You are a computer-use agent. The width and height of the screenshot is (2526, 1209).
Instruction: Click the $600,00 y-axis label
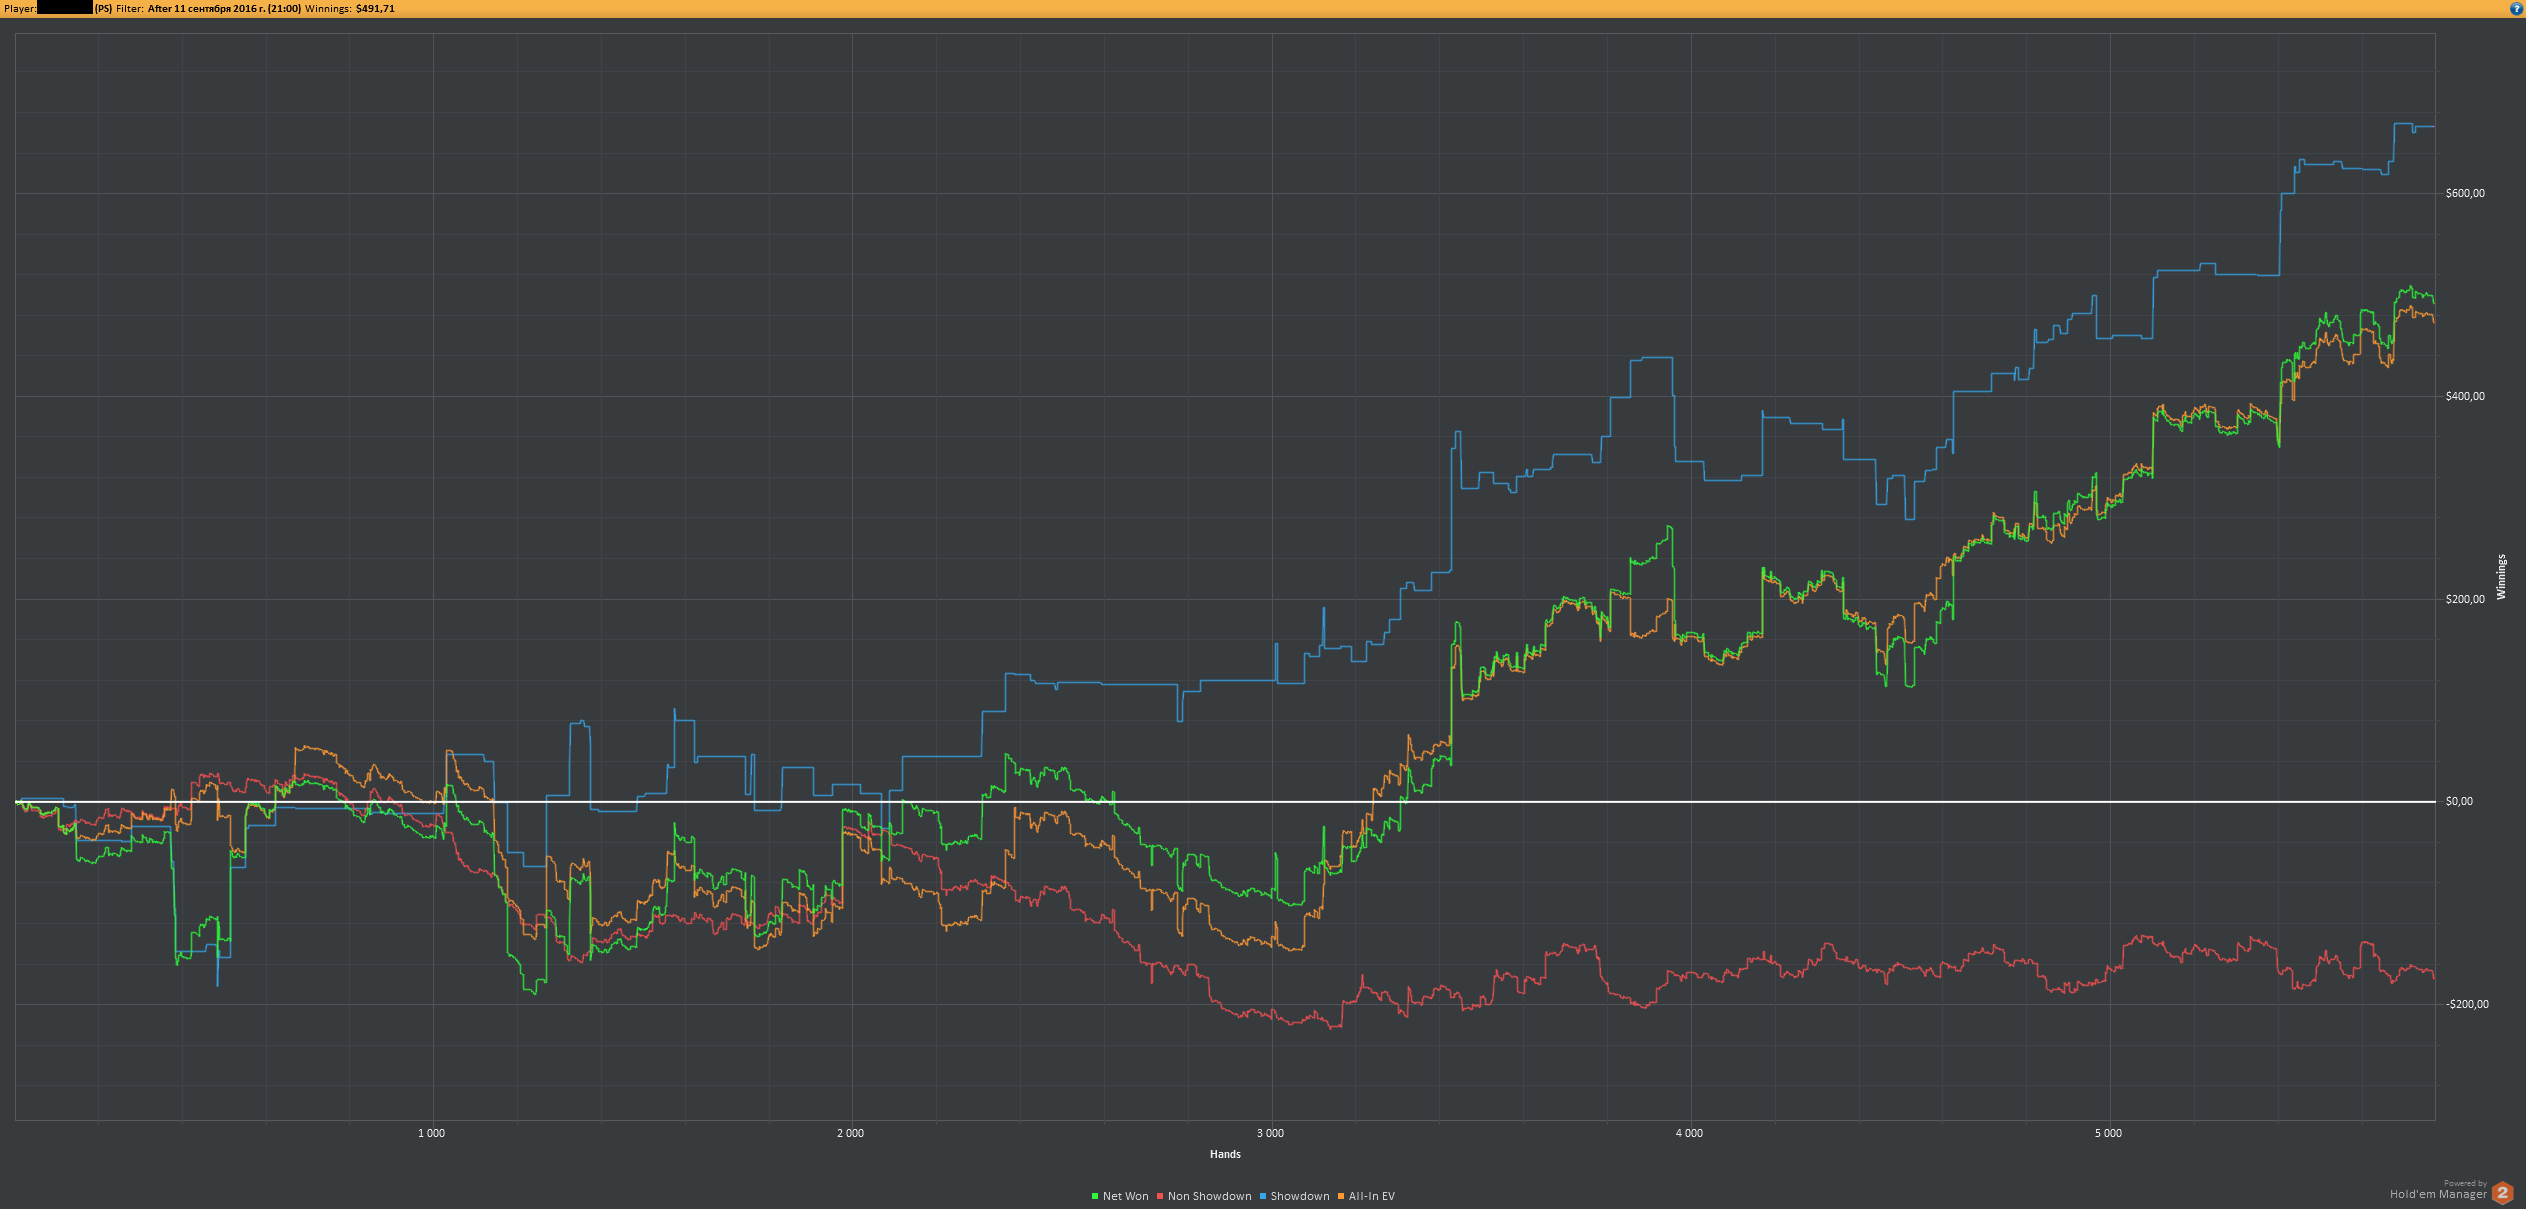2464,193
